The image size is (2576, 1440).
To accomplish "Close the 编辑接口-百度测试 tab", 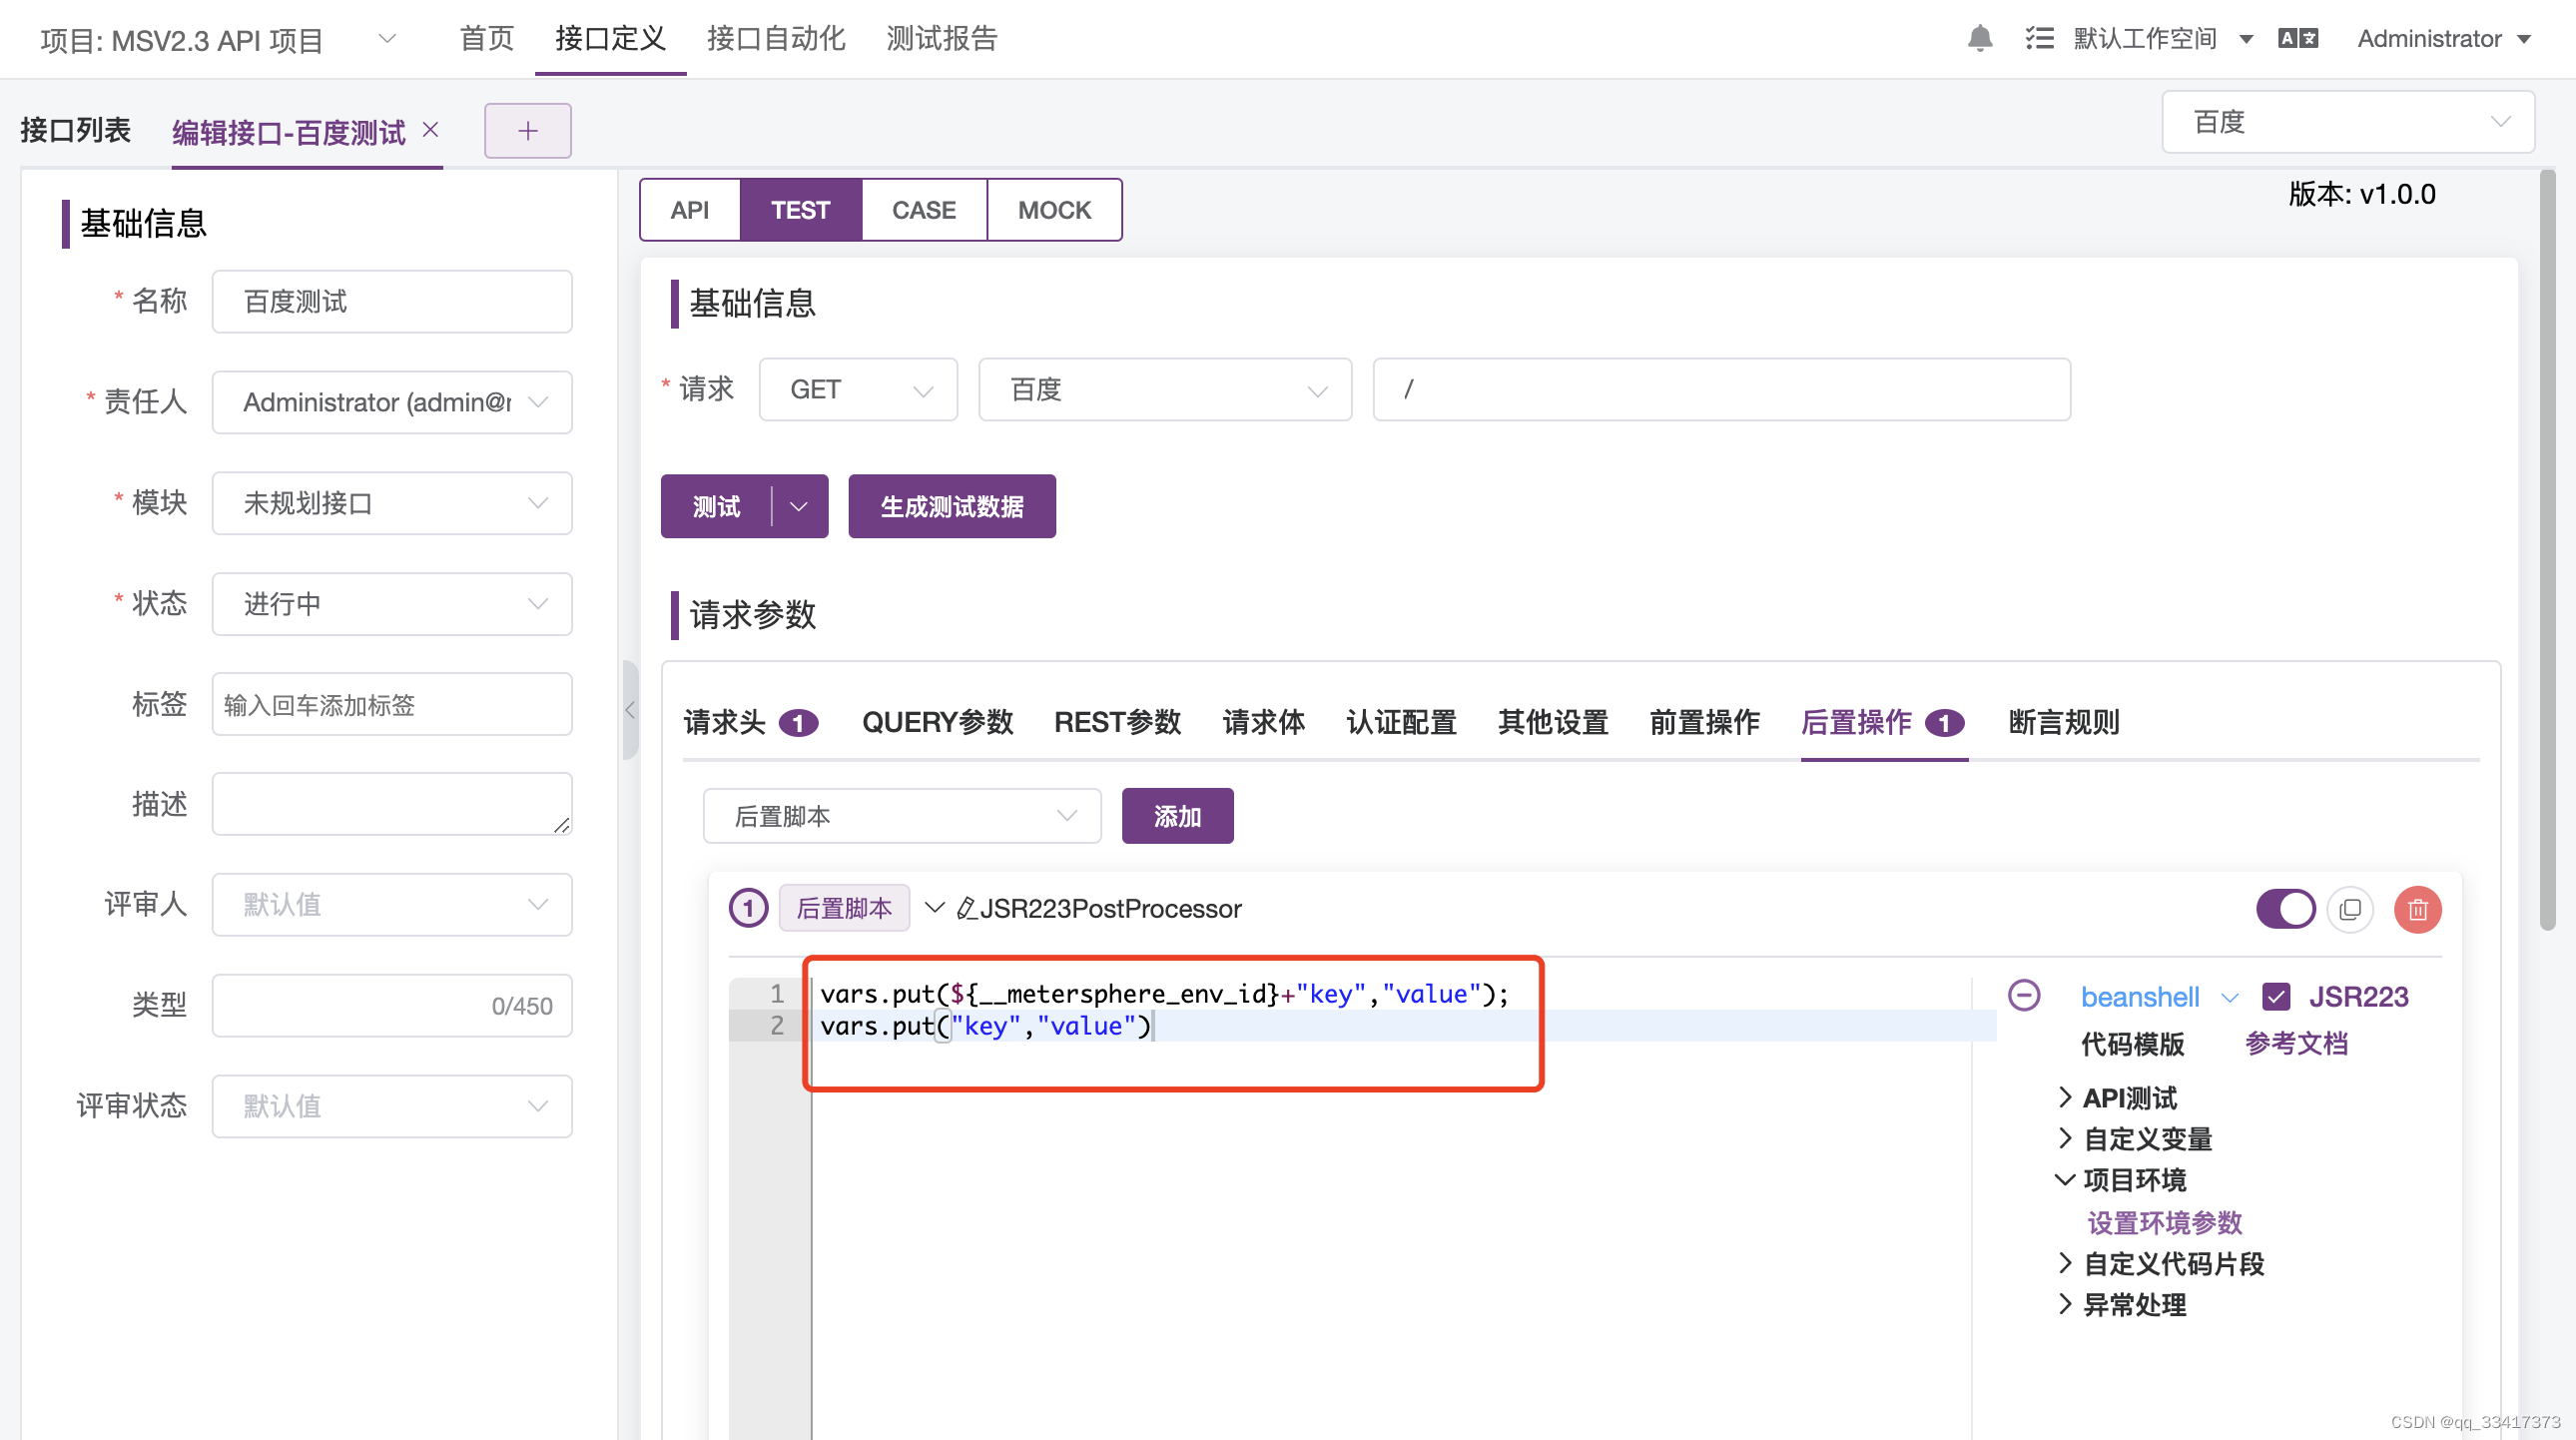I will (x=431, y=130).
